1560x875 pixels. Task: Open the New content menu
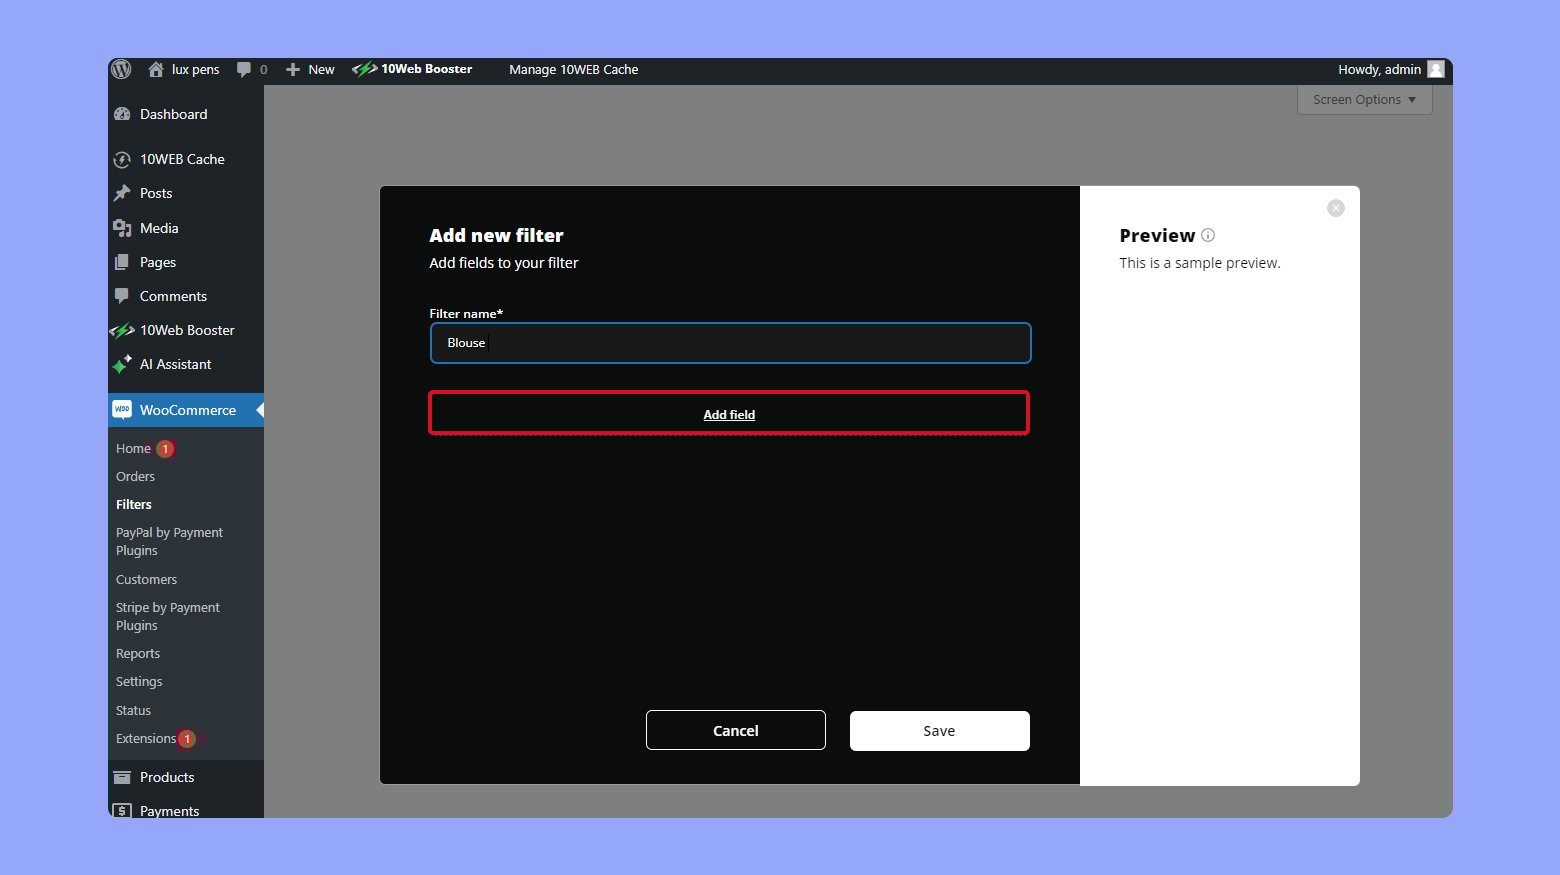click(x=311, y=70)
